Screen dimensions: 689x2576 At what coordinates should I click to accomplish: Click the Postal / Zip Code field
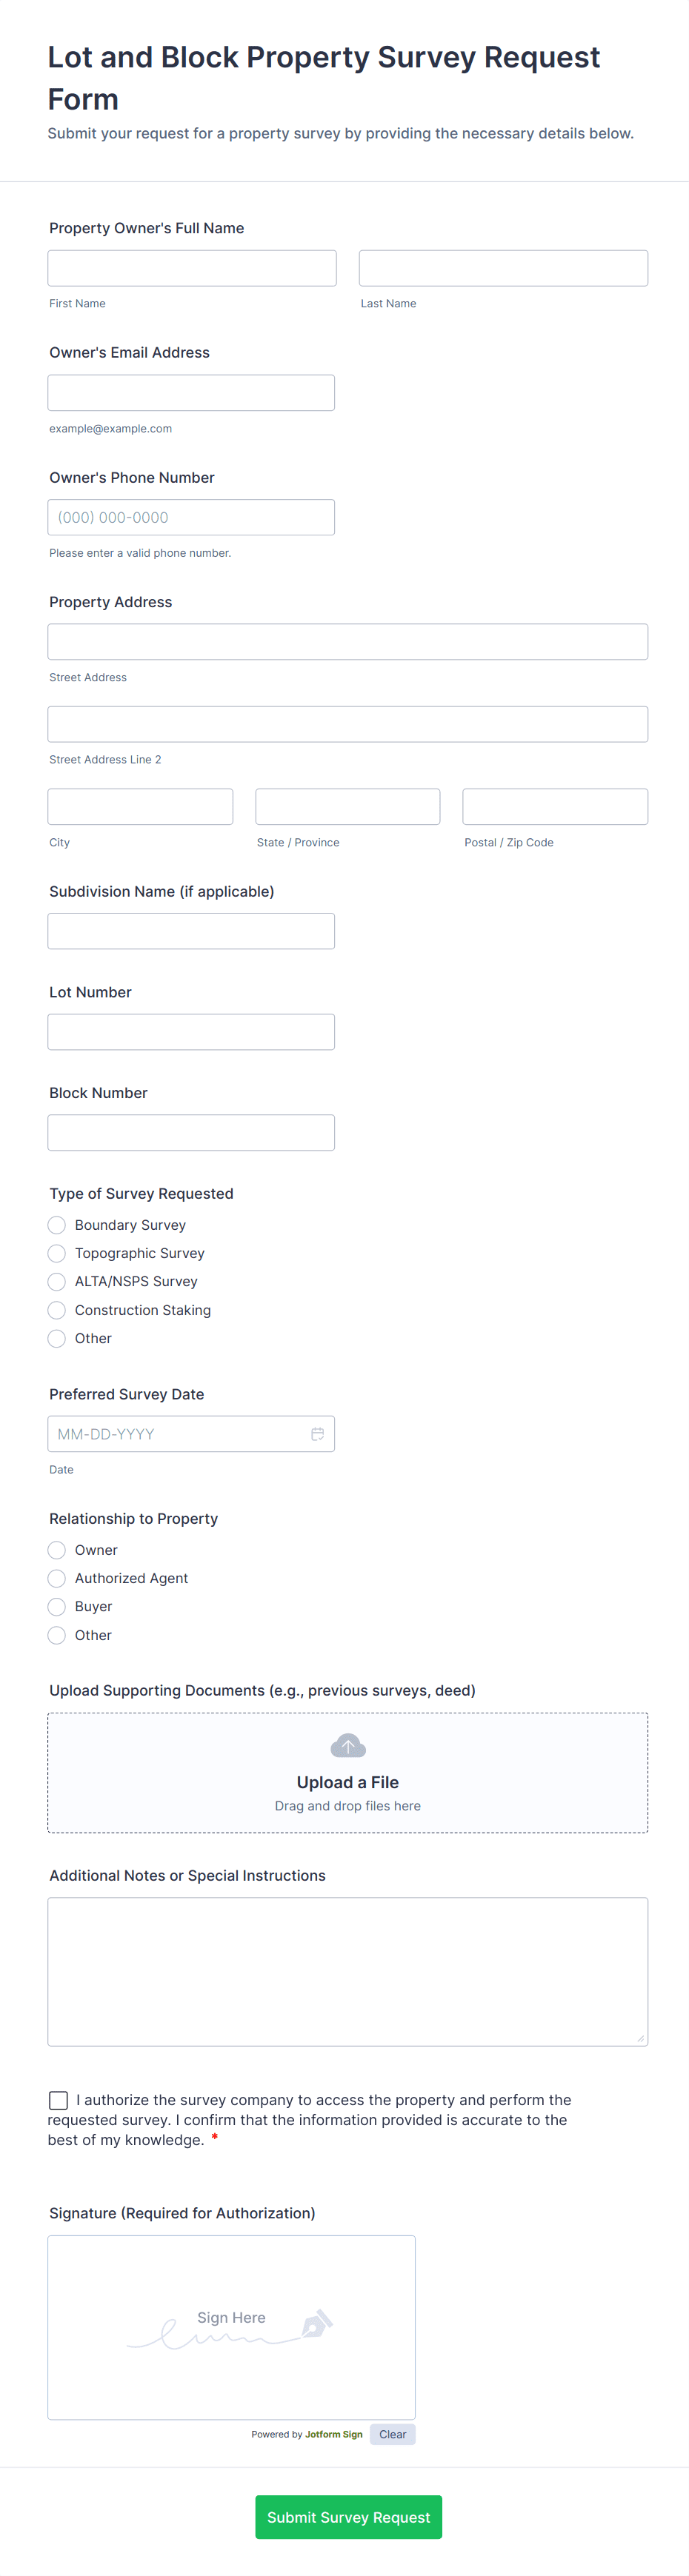pyautogui.click(x=555, y=806)
